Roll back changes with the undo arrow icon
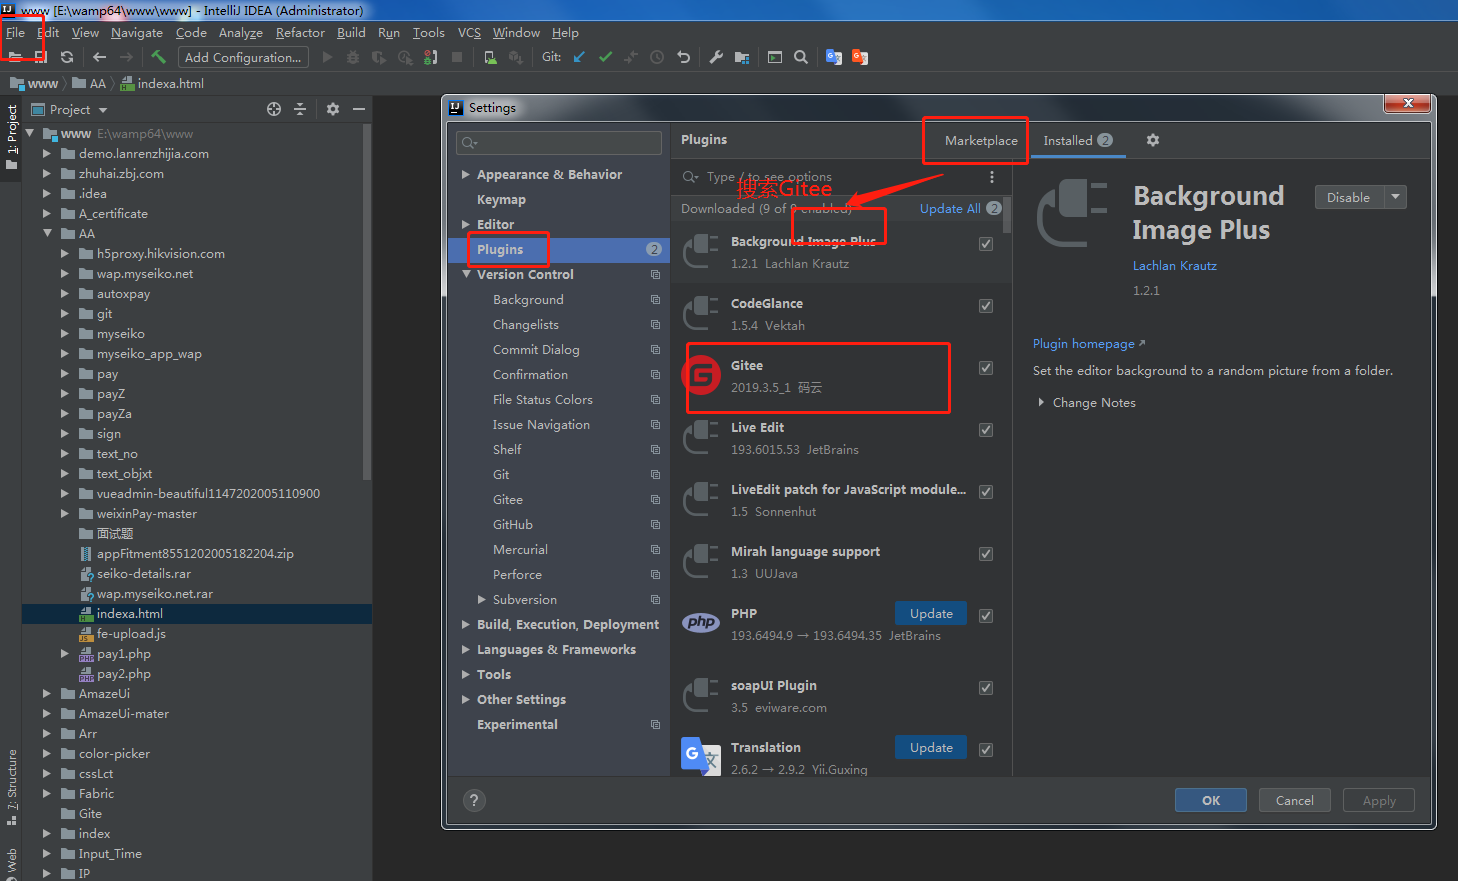This screenshot has width=1458, height=881. click(685, 57)
